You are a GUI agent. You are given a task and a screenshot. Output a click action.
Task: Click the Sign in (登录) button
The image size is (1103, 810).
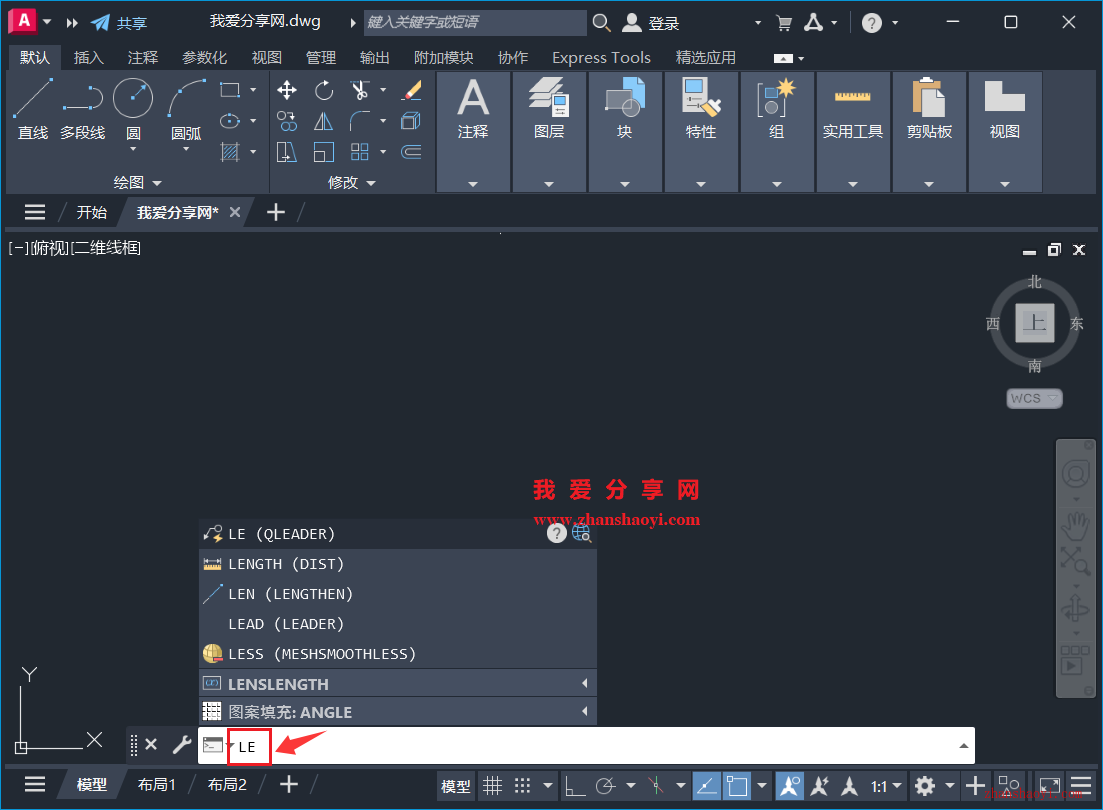pyautogui.click(x=651, y=23)
